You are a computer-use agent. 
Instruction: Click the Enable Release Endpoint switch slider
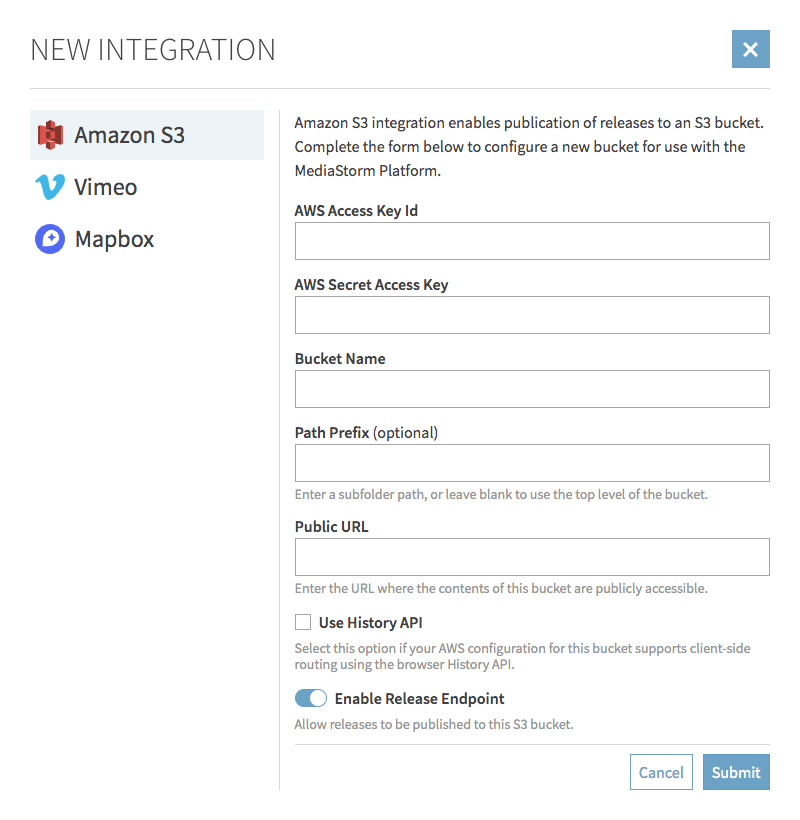311,698
